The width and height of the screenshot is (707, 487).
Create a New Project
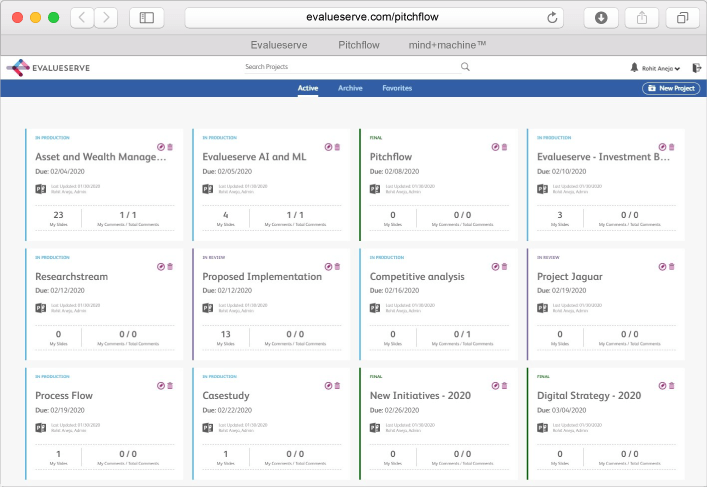point(671,88)
